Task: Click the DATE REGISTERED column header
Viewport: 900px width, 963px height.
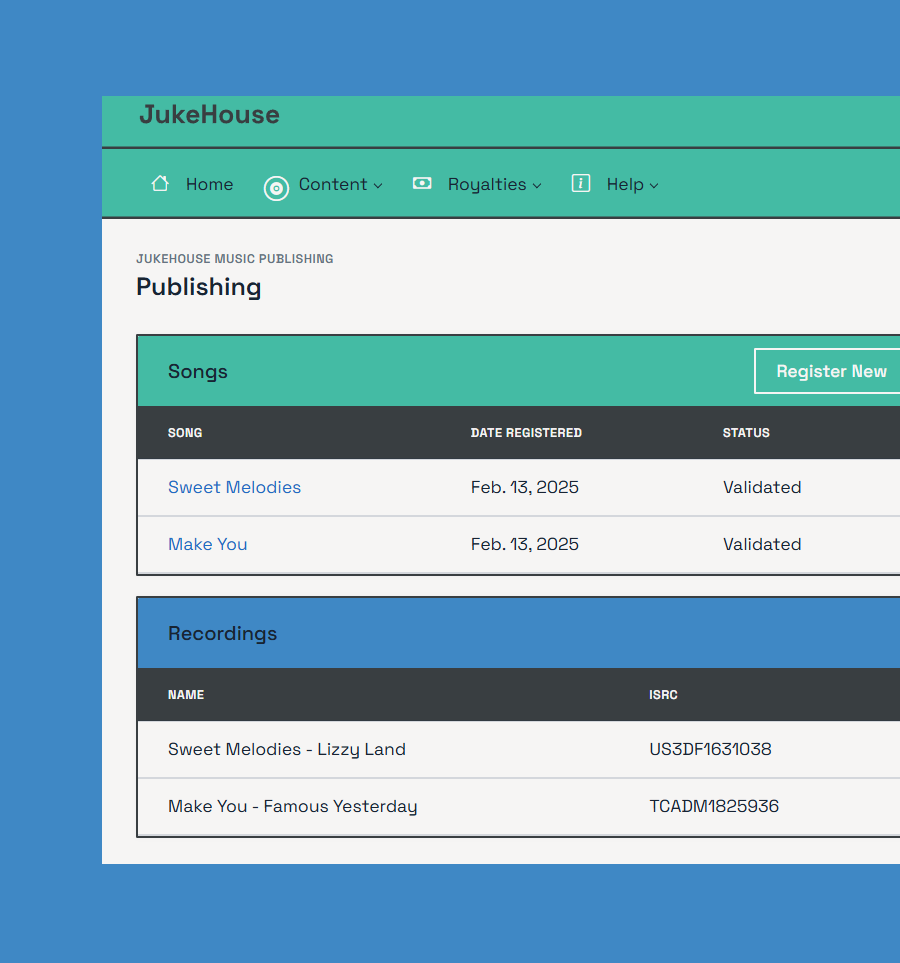Action: 526,432
